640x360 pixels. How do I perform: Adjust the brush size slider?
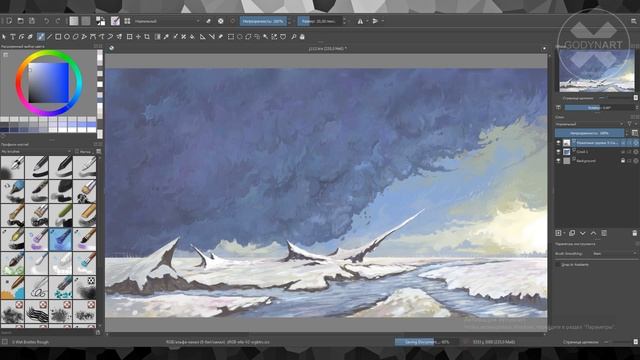[320, 21]
